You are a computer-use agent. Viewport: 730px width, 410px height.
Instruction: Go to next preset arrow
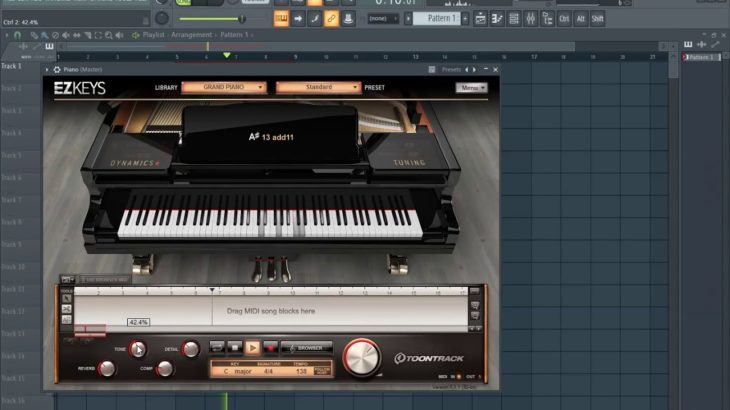click(474, 70)
